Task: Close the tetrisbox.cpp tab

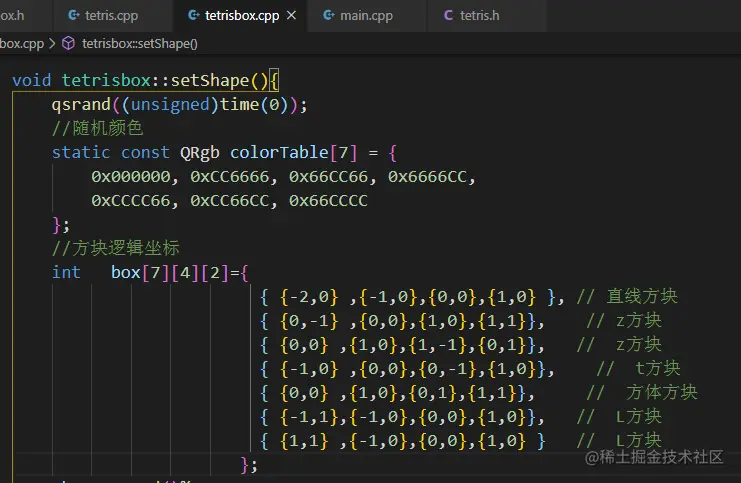Action: 292,16
